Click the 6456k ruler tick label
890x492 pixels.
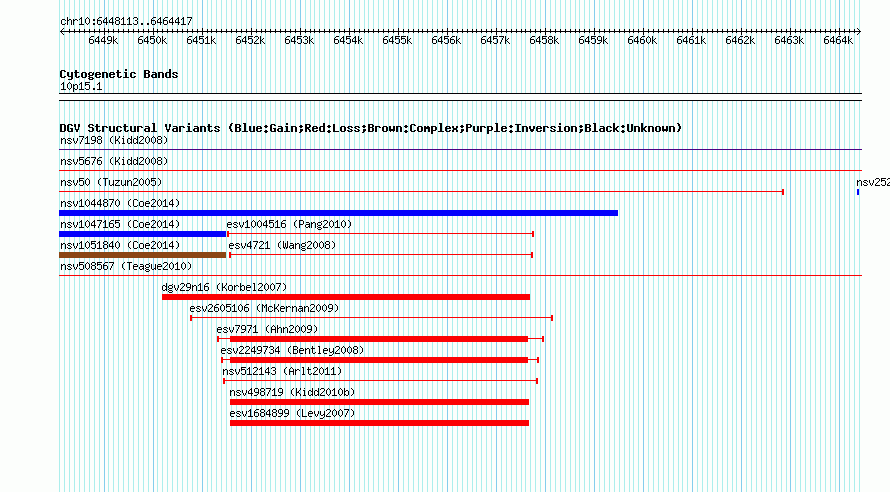pos(446,40)
